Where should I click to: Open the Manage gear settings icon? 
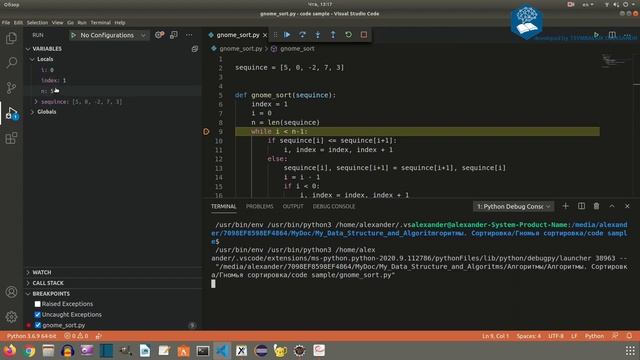pos(11,317)
